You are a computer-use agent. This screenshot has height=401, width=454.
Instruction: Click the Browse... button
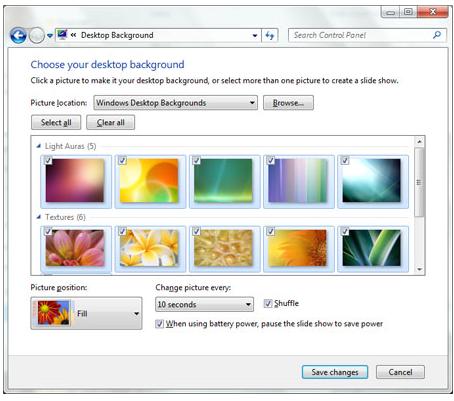(x=288, y=103)
